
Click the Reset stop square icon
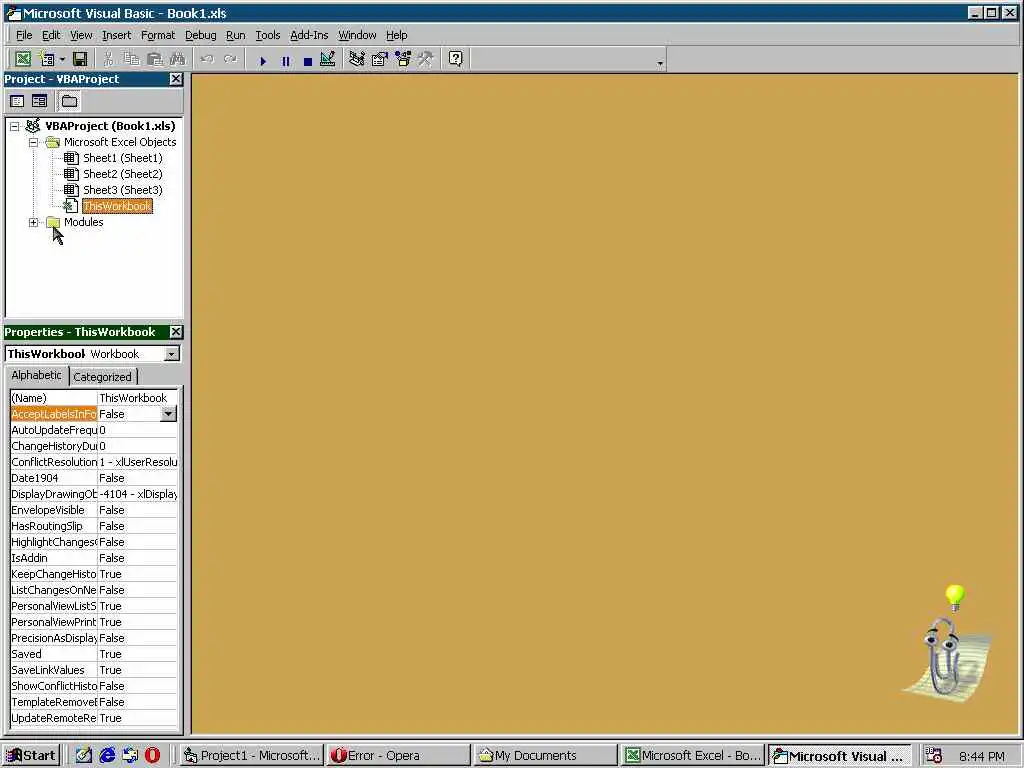(x=308, y=61)
